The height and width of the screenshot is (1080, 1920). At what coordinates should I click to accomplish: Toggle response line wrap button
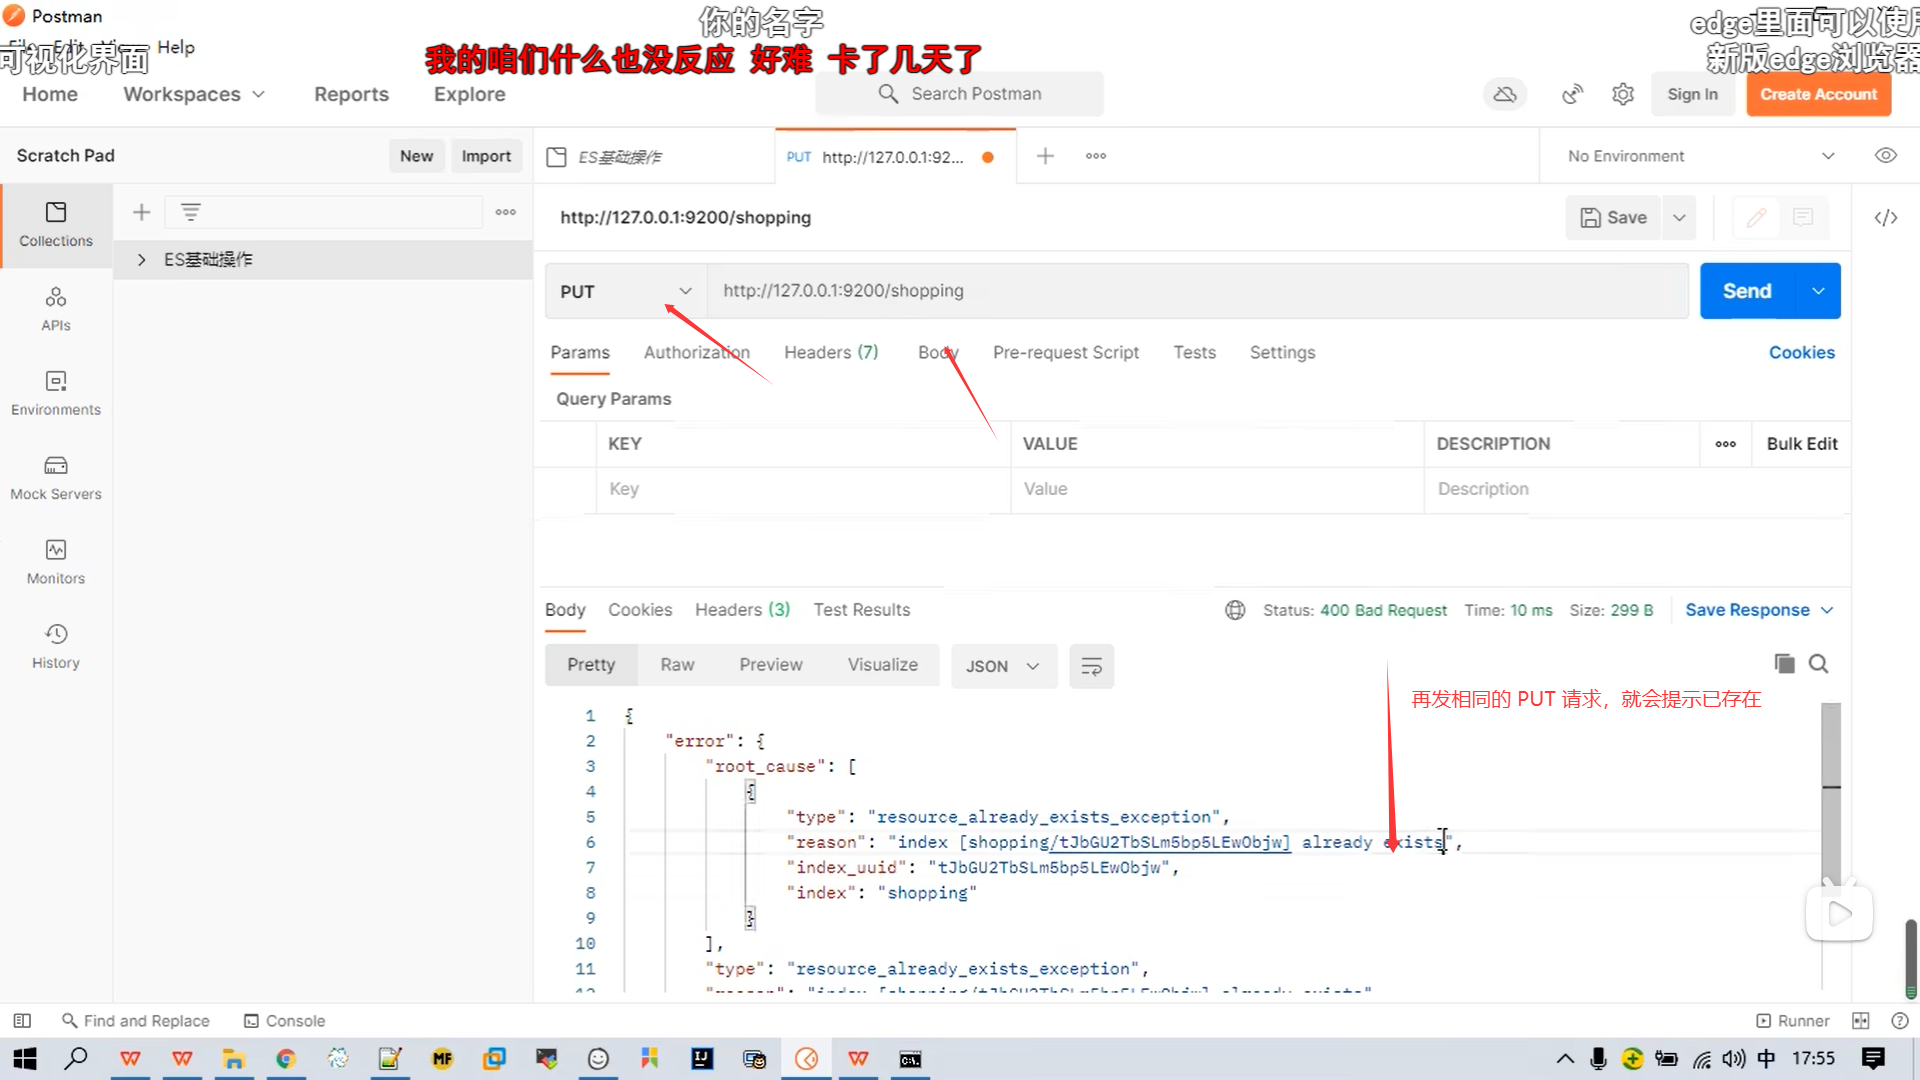[1091, 666]
